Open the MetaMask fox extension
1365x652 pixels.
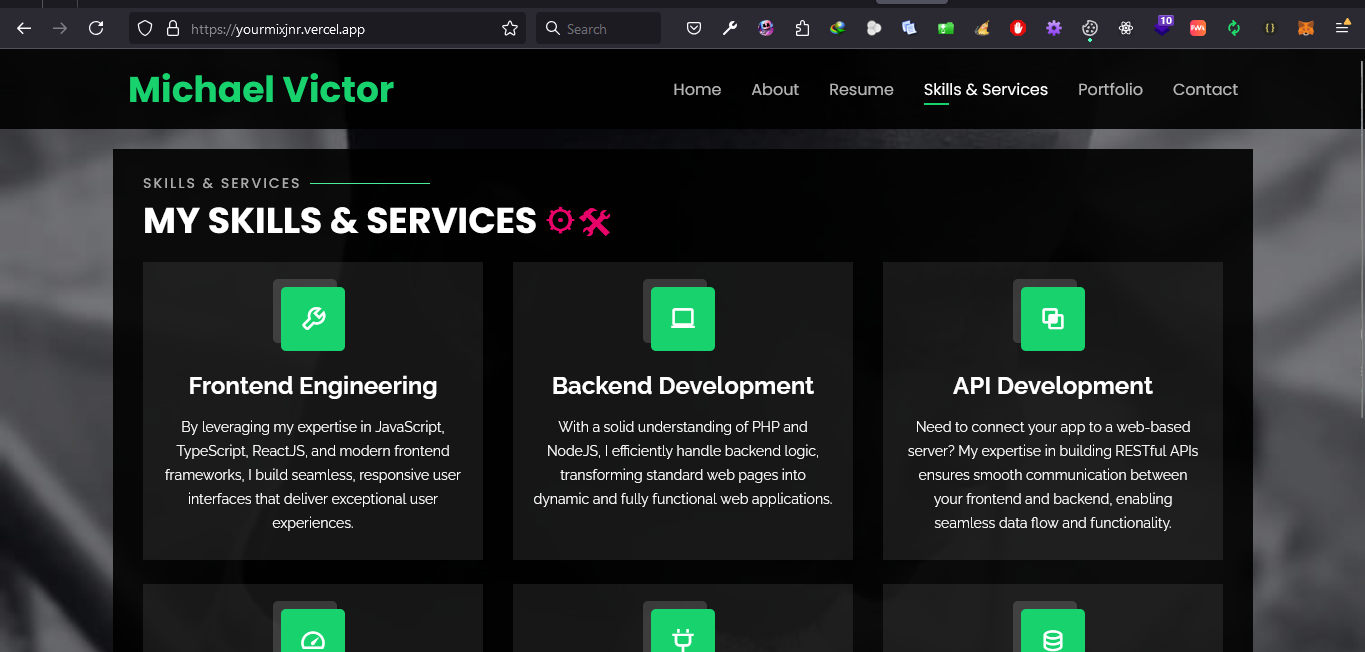tap(1306, 29)
